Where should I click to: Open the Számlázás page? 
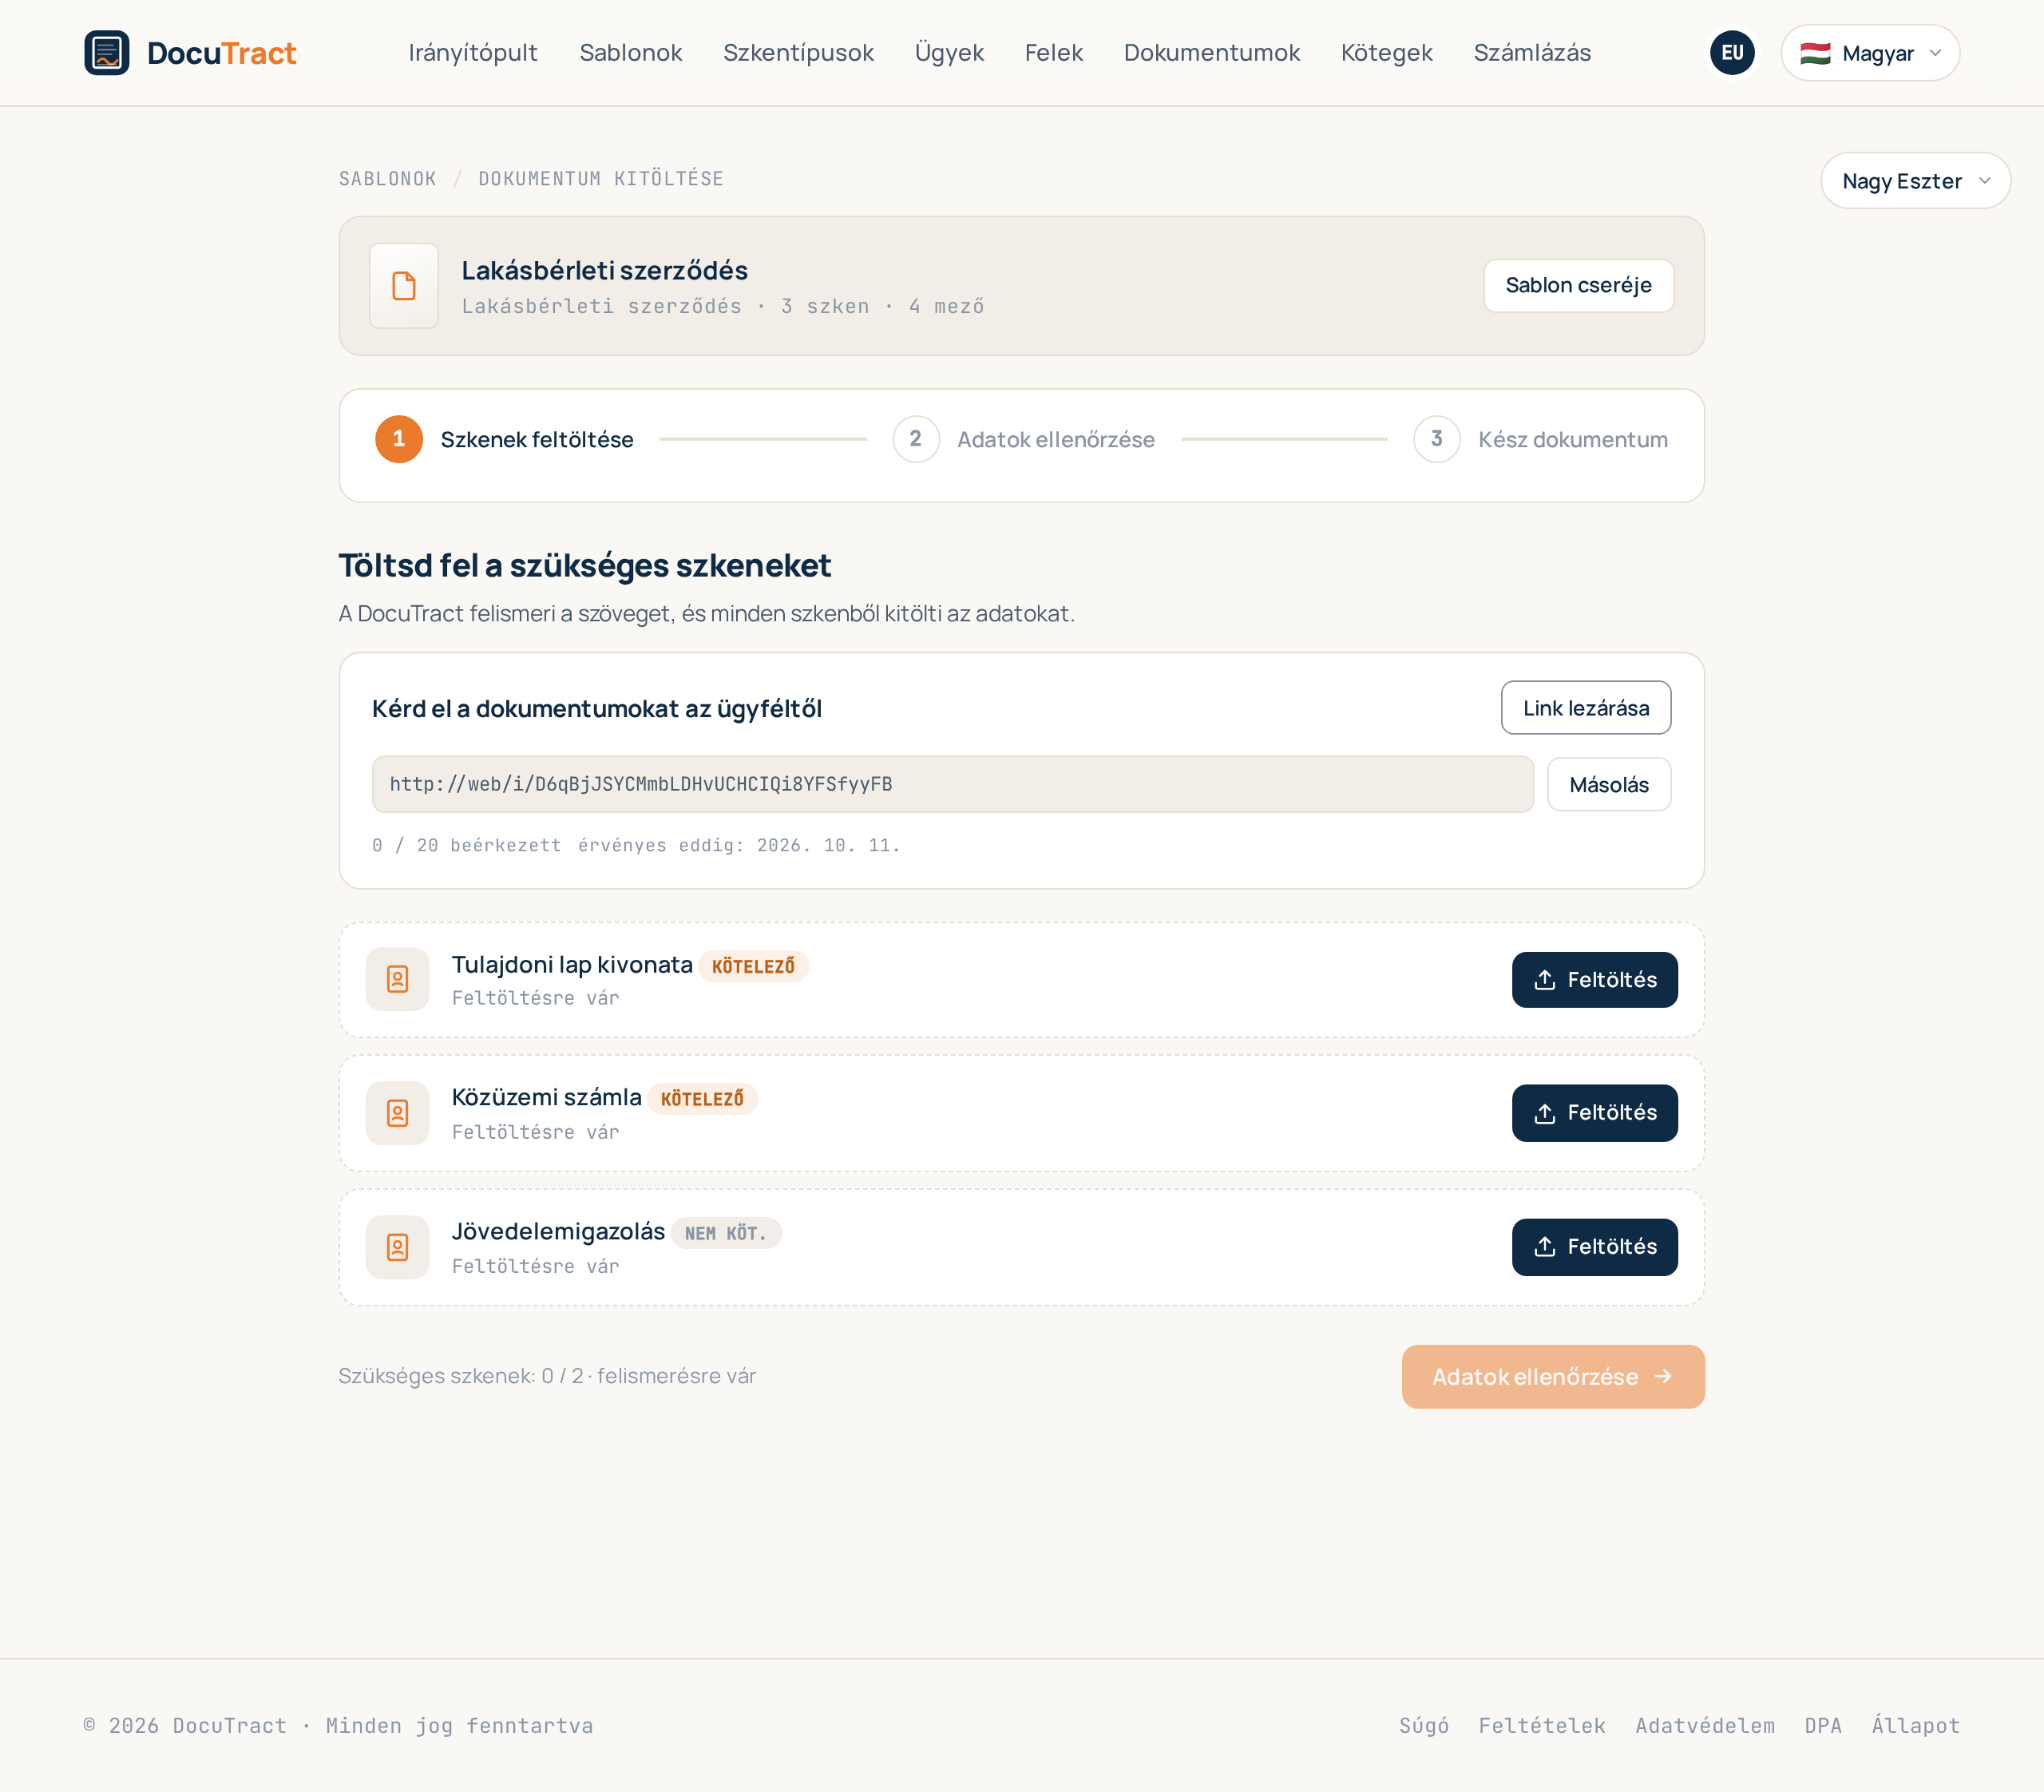tap(1532, 53)
